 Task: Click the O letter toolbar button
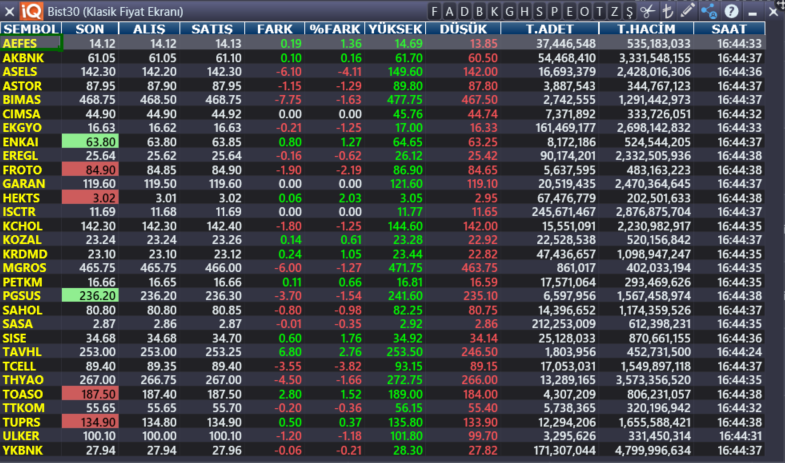(x=584, y=11)
